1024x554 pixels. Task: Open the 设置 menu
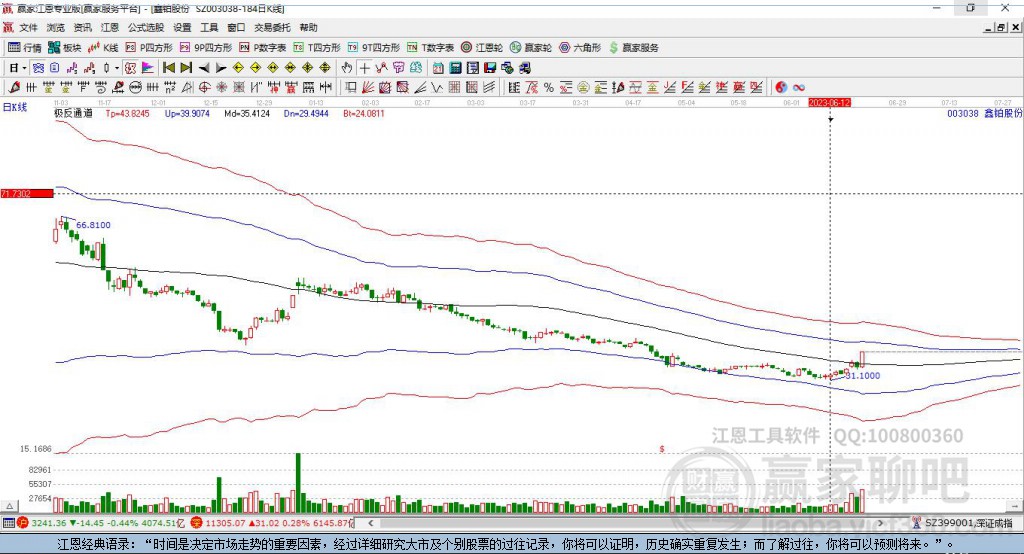(182, 27)
